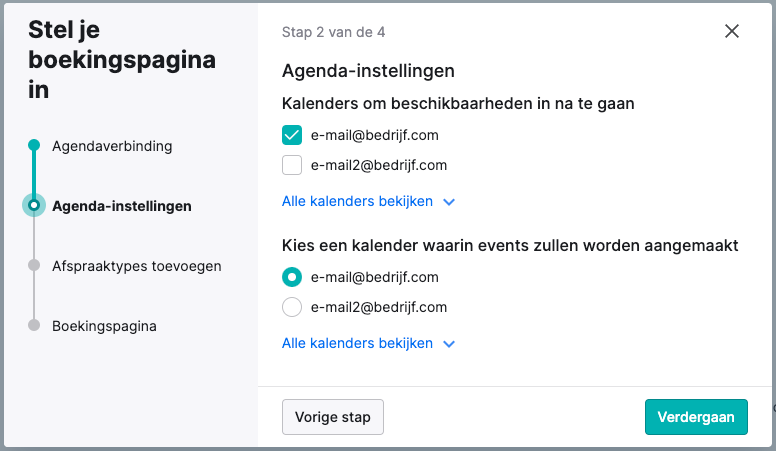Click the grey Afspraaktypes toevoegen step dot
The image size is (776, 451).
click(34, 265)
